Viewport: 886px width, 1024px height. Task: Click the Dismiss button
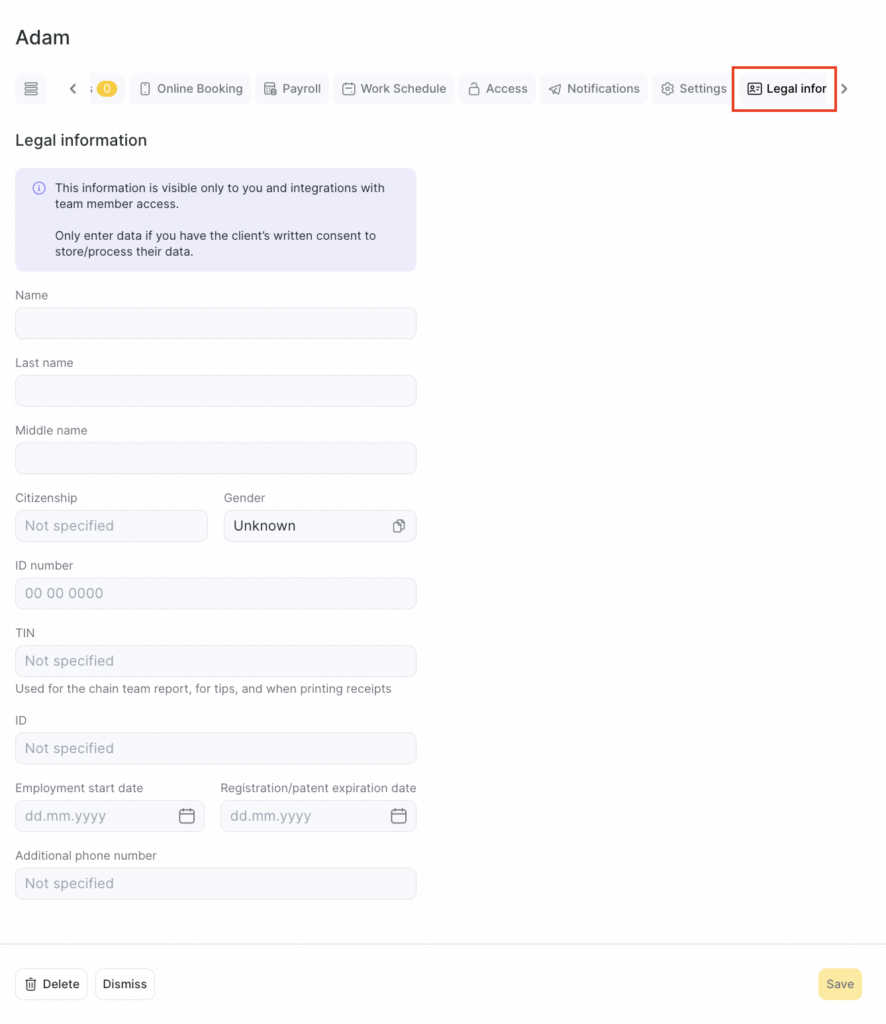125,984
